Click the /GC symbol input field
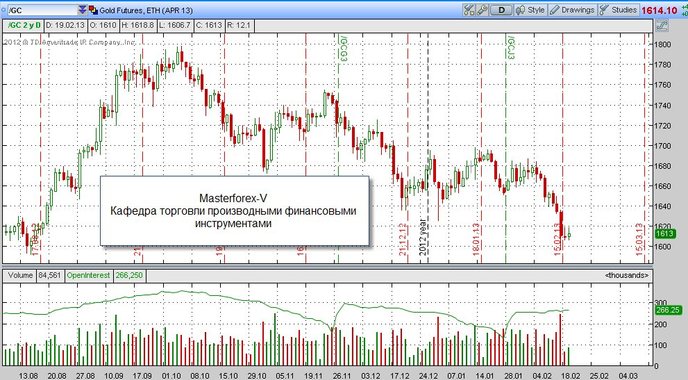The width and height of the screenshot is (688, 380). click(x=43, y=10)
